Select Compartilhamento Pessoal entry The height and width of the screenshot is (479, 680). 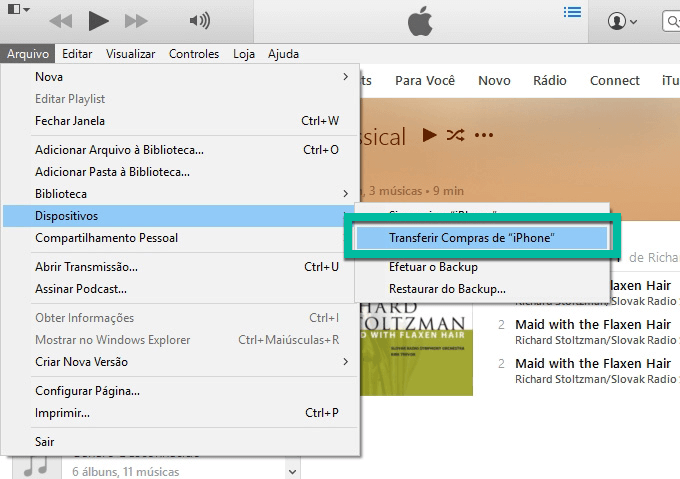(181, 238)
